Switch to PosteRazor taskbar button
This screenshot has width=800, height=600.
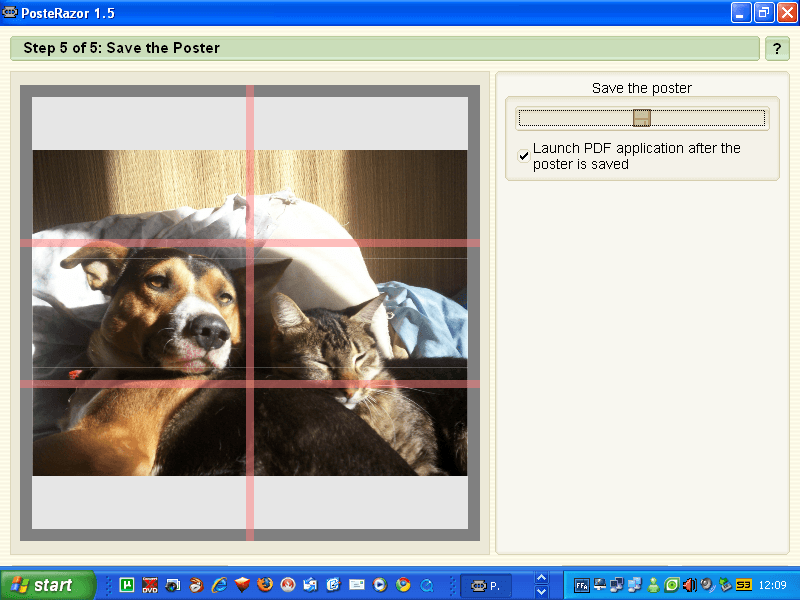point(485,585)
